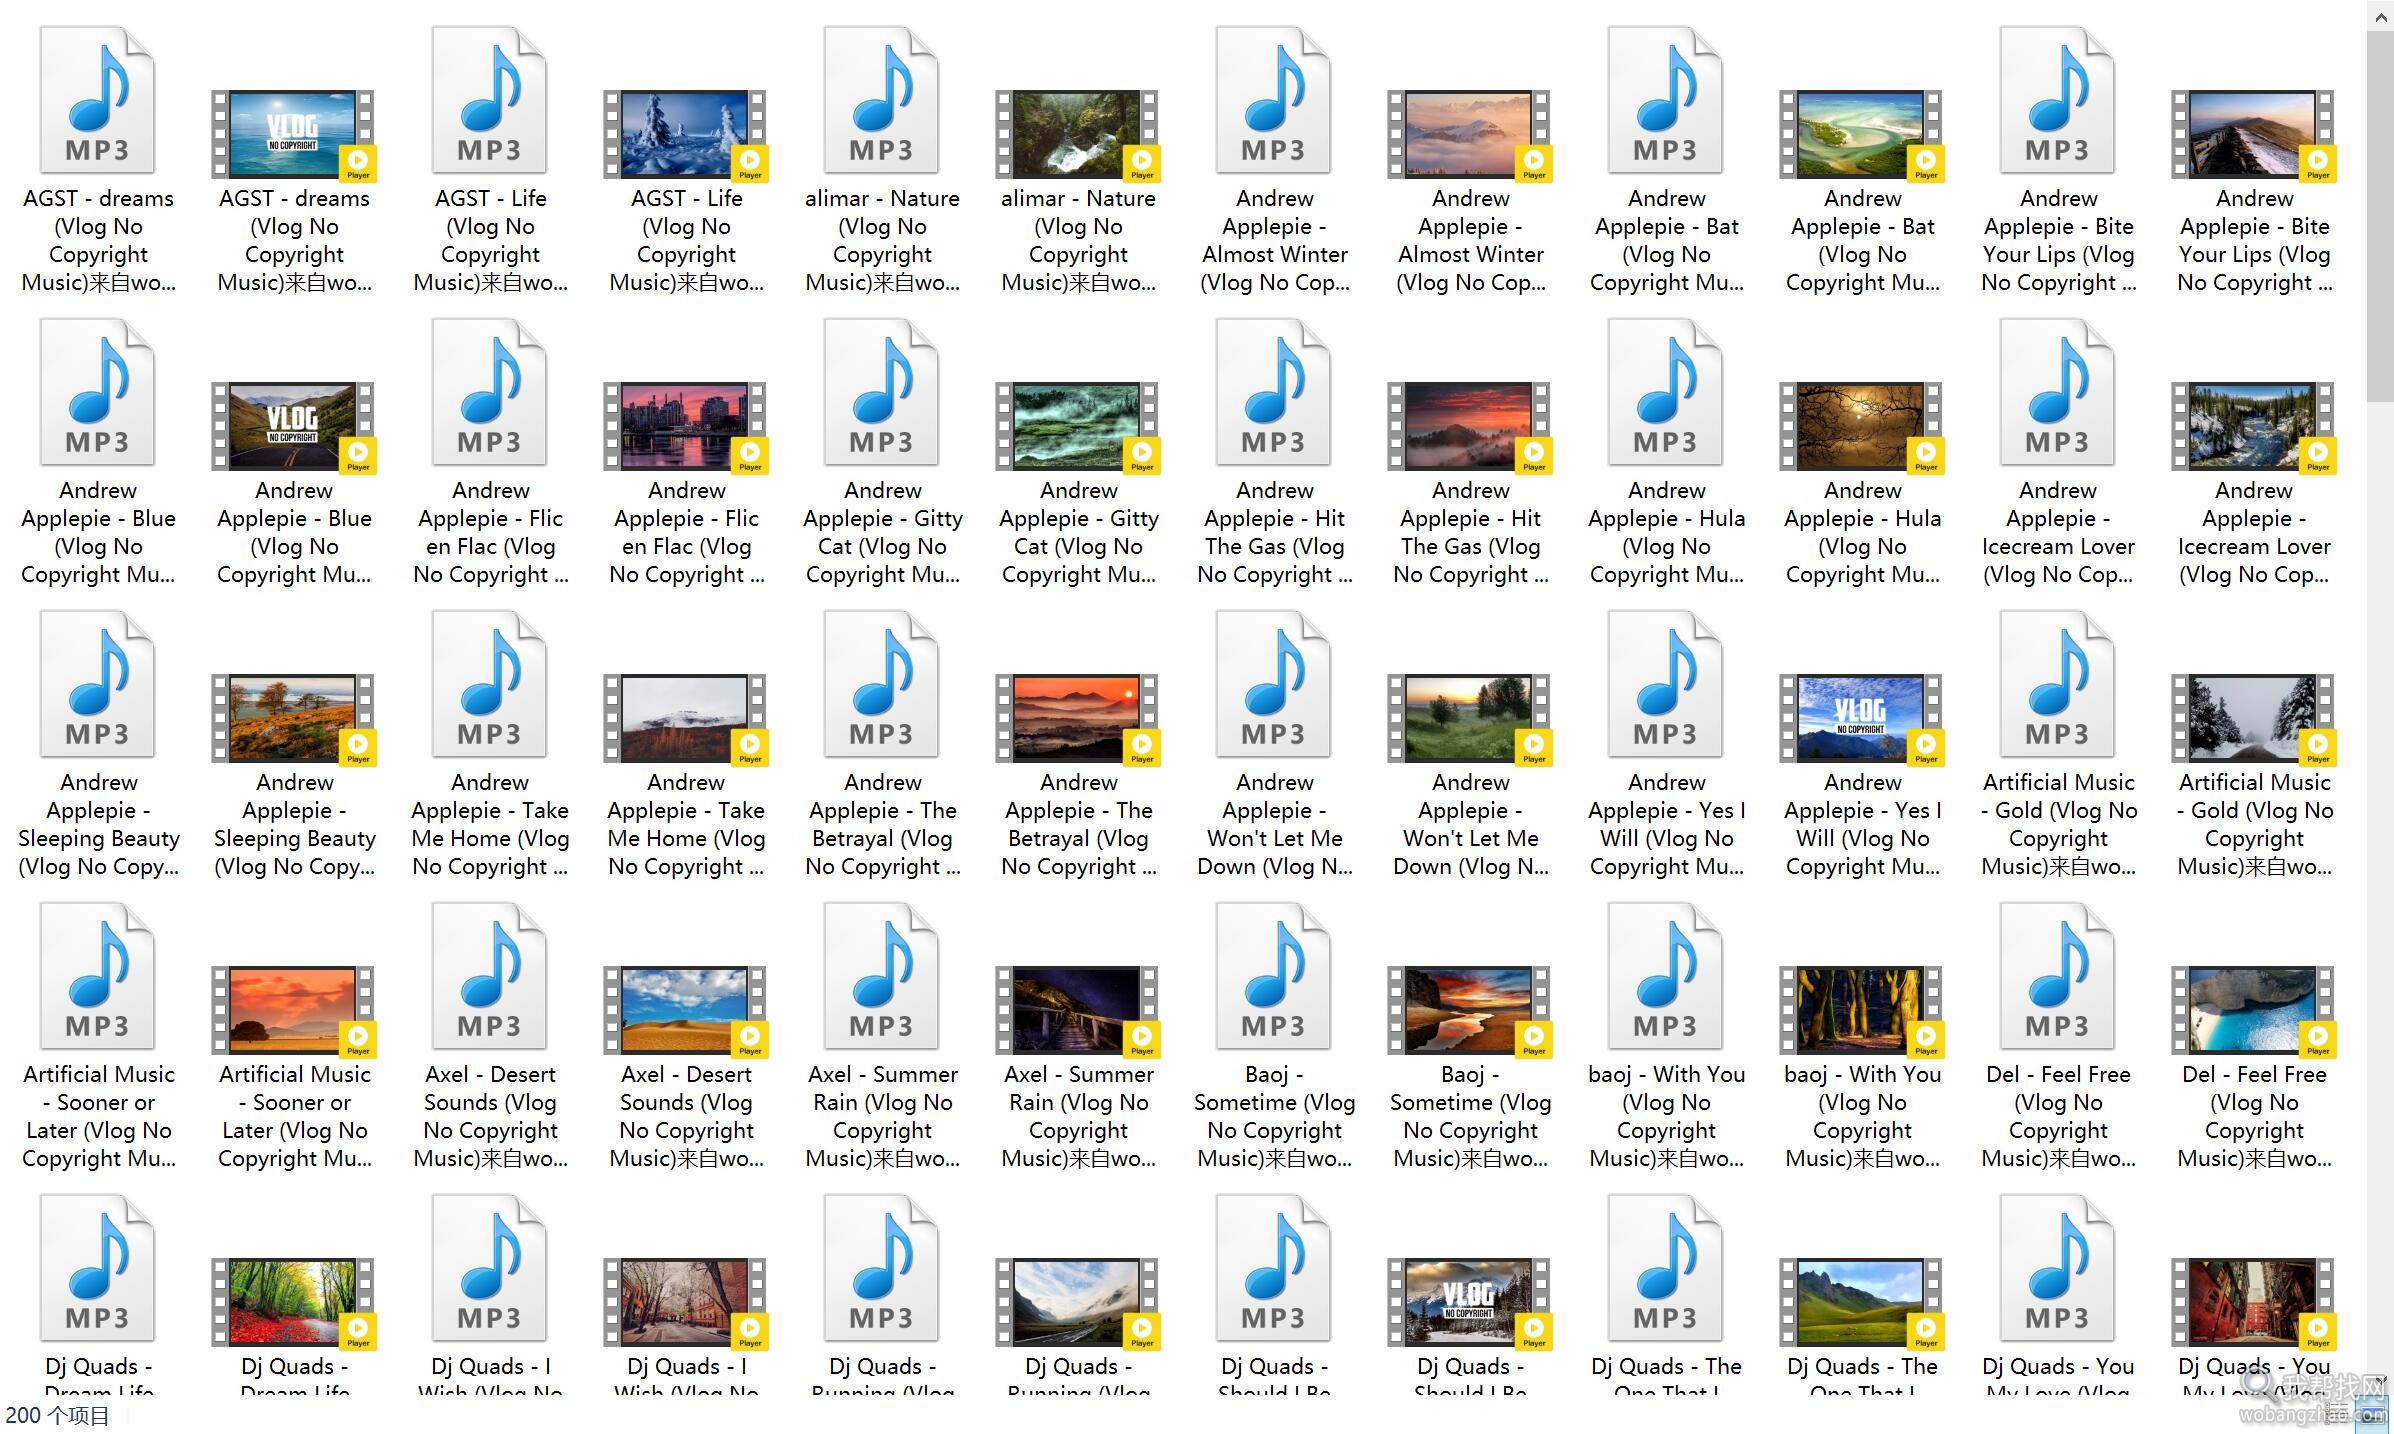2394x1434 pixels.
Task: Choose the Del - Feel Free beach aerial video thumbnail
Action: pyautogui.click(x=2253, y=1010)
